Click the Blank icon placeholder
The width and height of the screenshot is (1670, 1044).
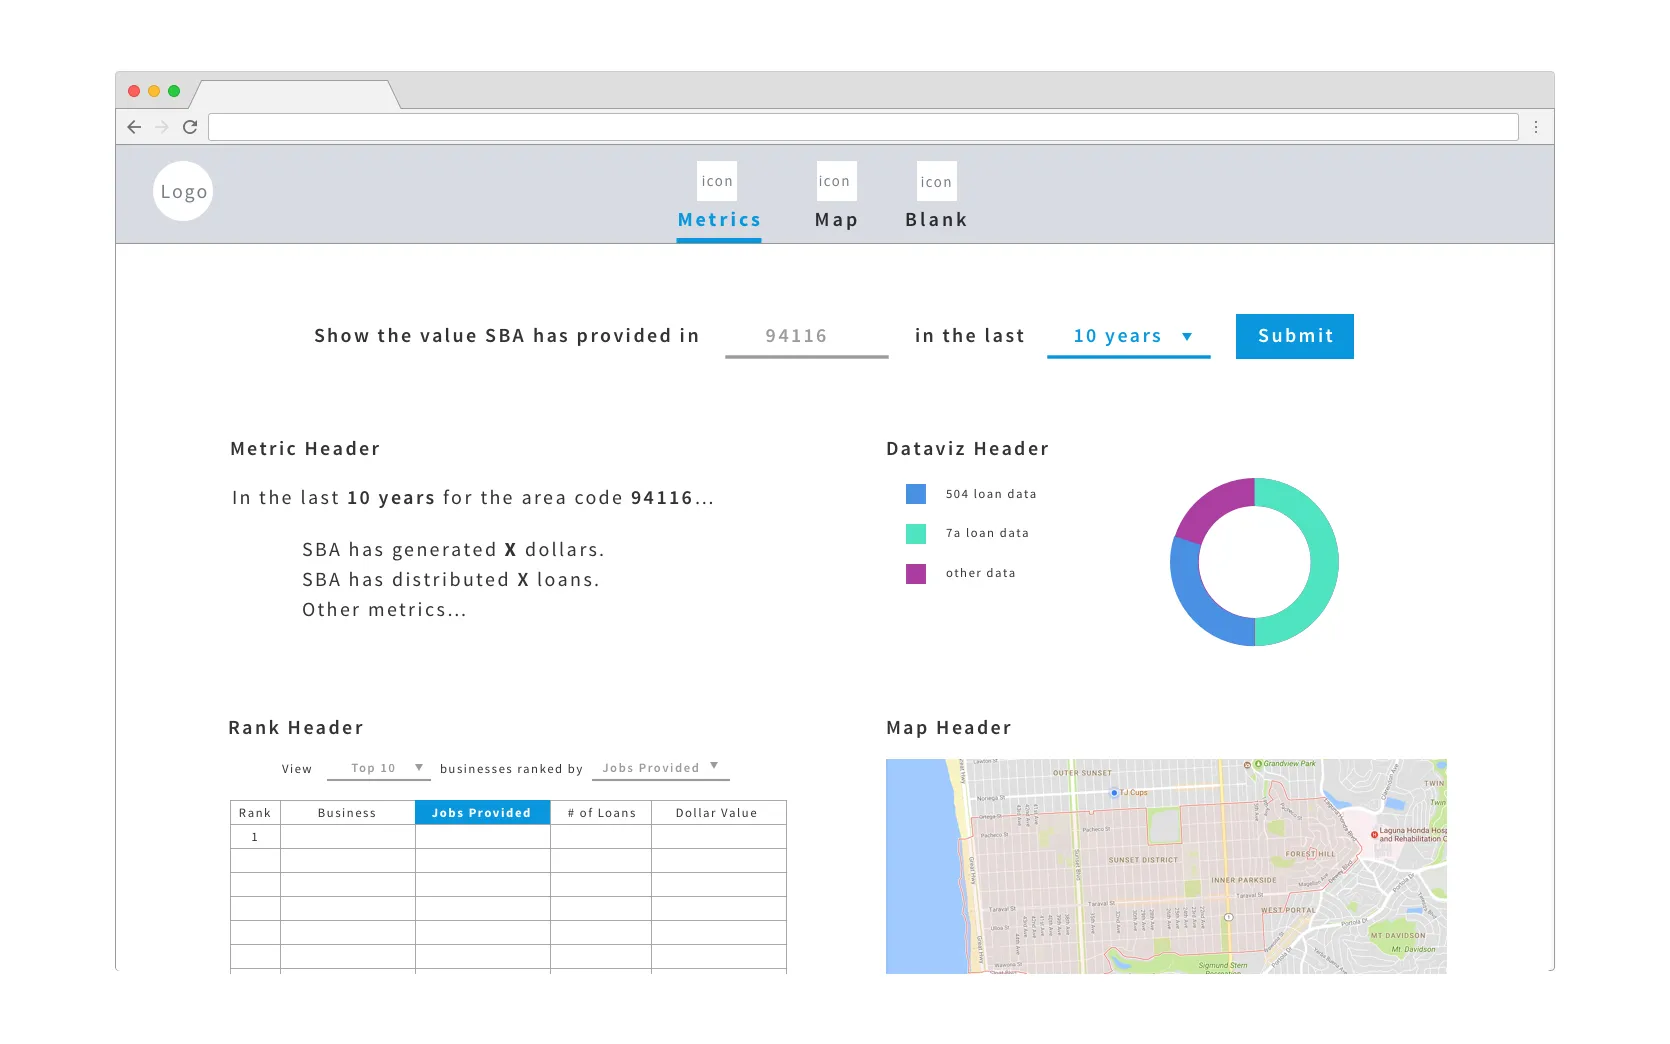click(x=936, y=181)
